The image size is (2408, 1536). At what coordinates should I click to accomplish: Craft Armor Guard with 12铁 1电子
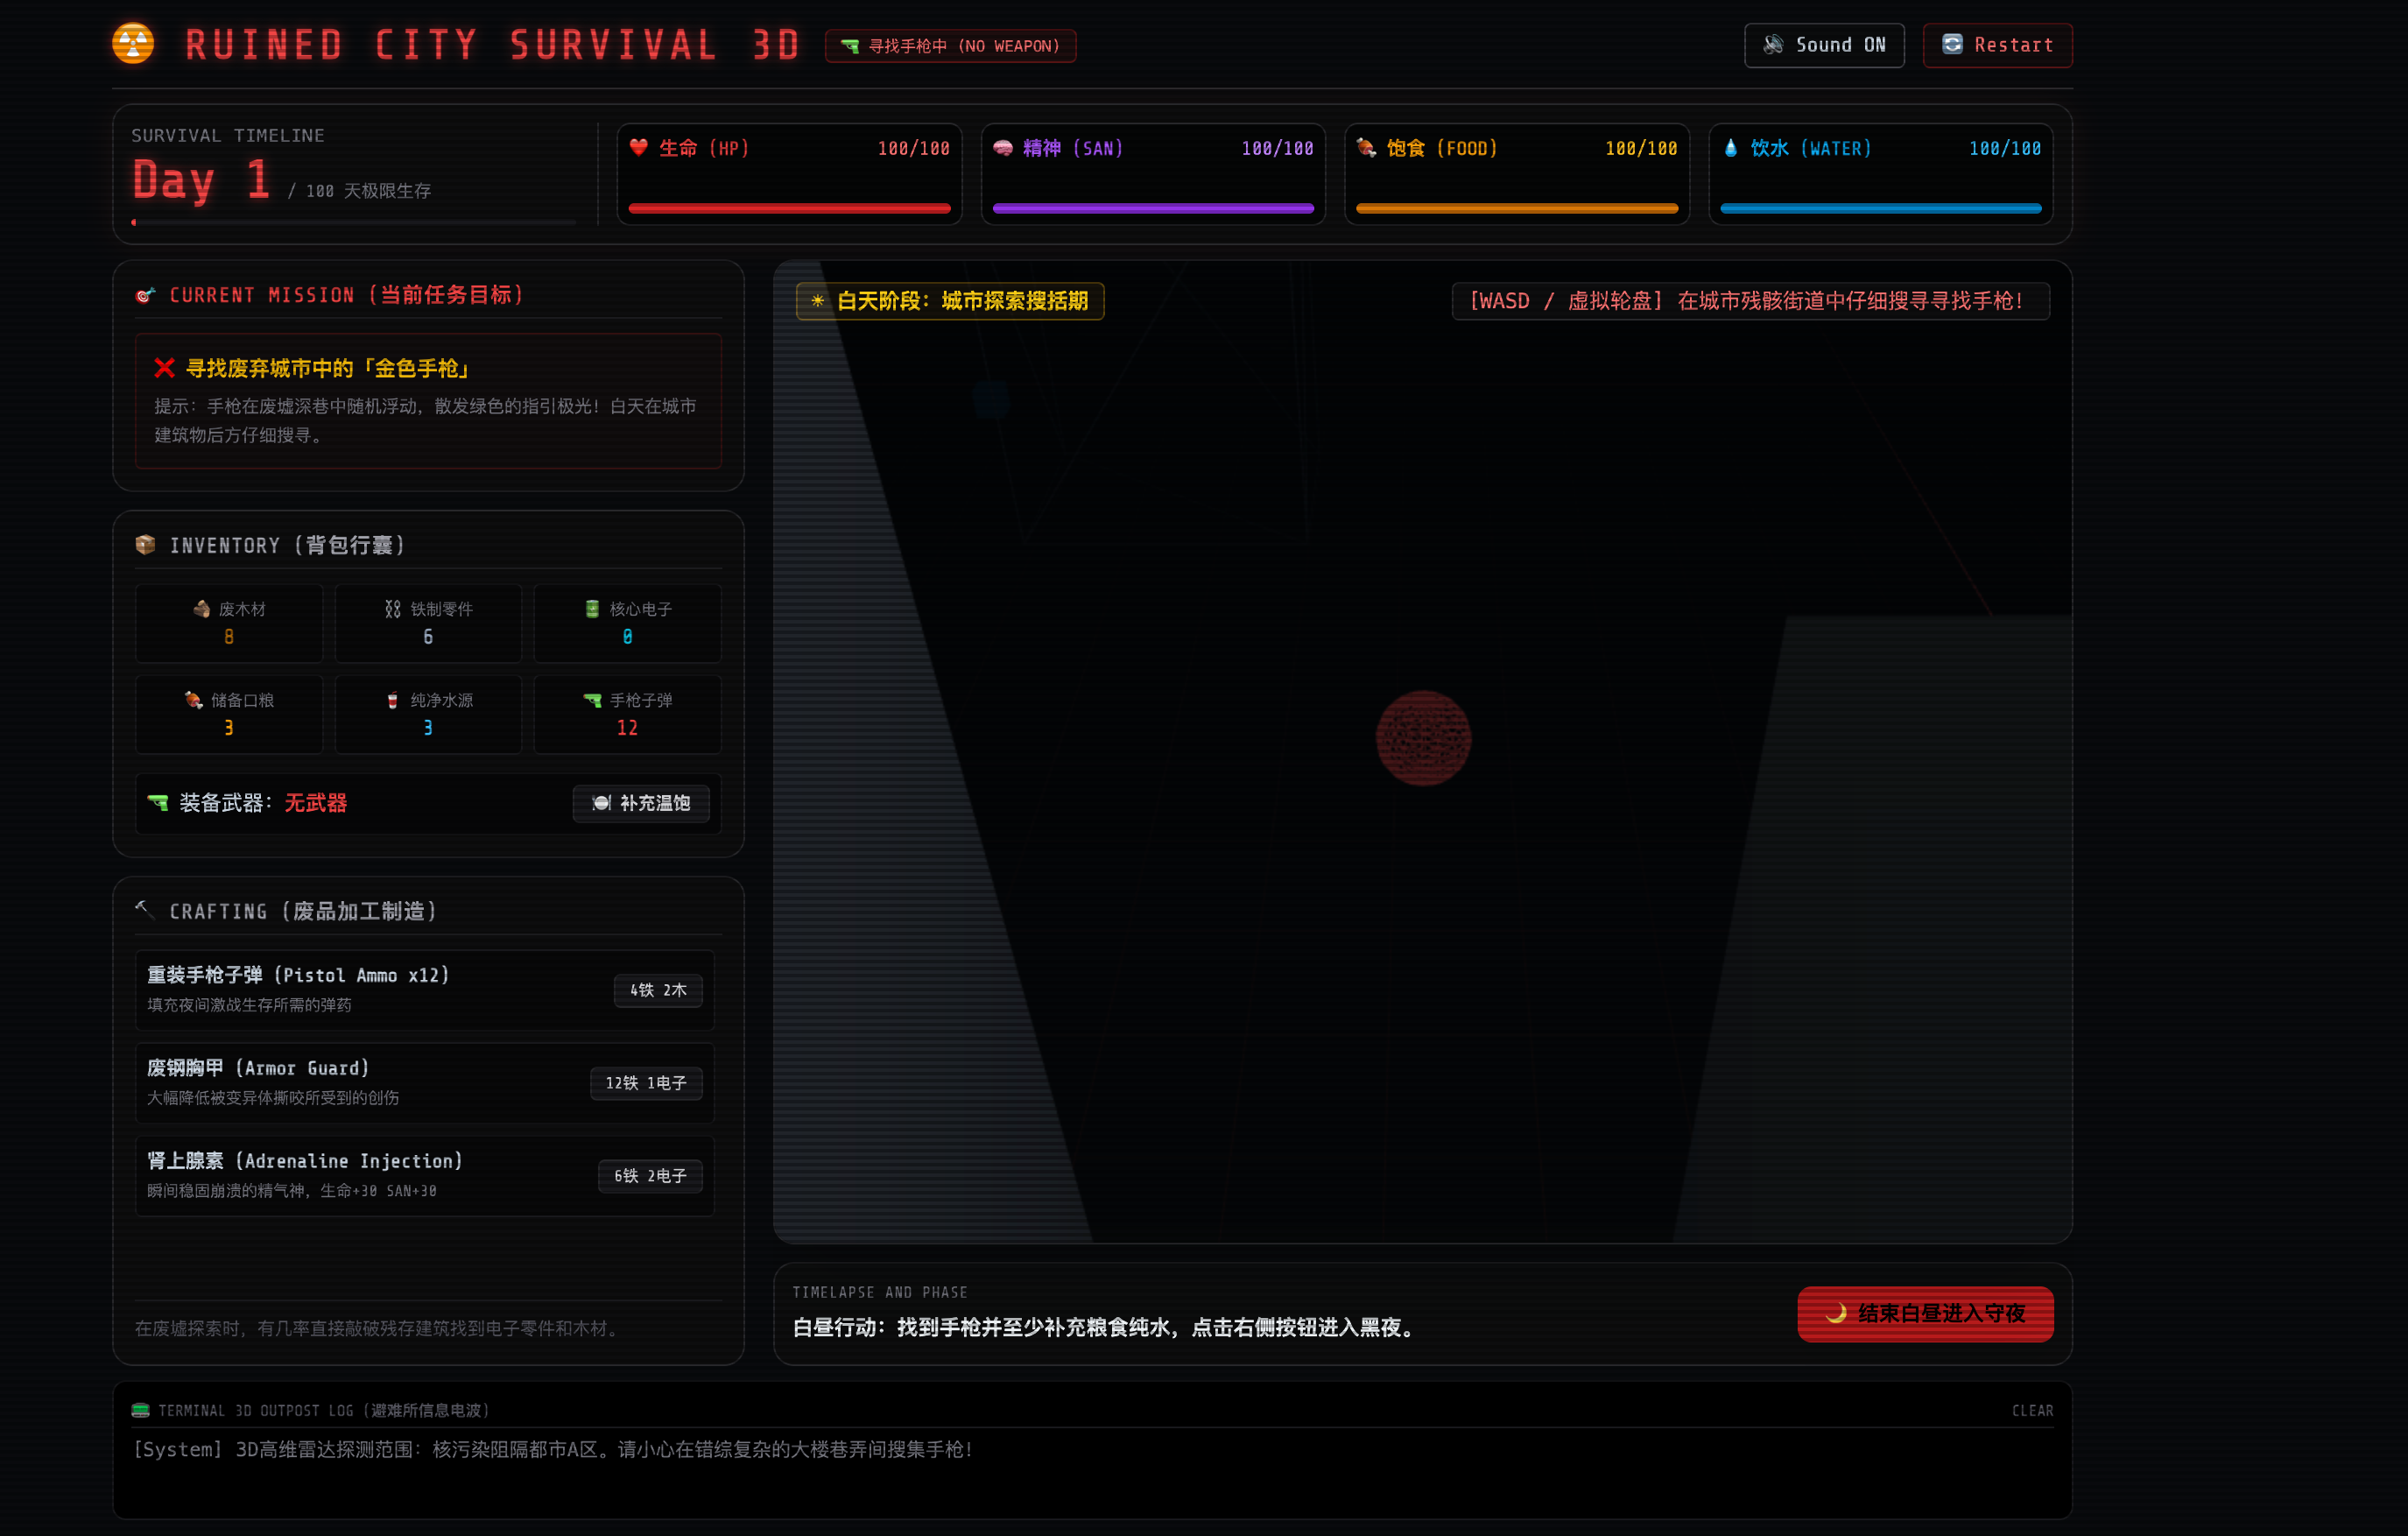(646, 1083)
